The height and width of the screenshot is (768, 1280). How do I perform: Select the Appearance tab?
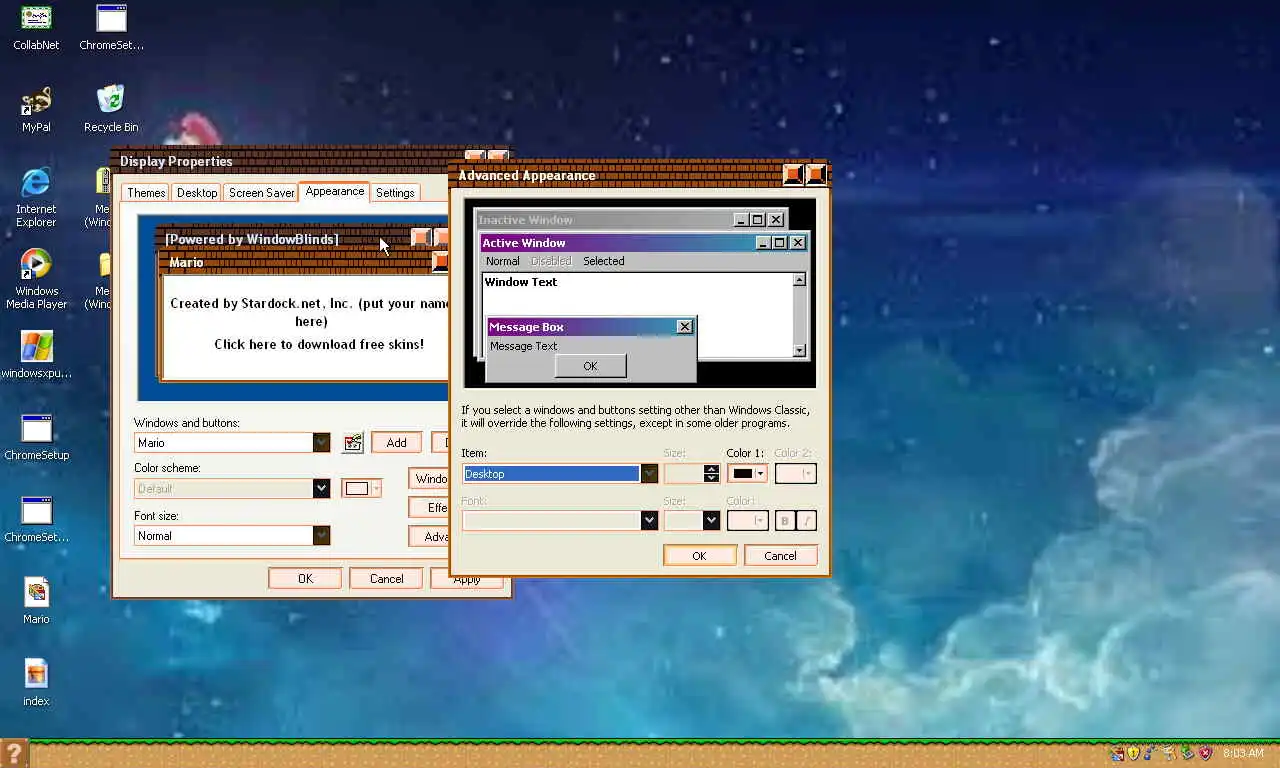point(334,192)
